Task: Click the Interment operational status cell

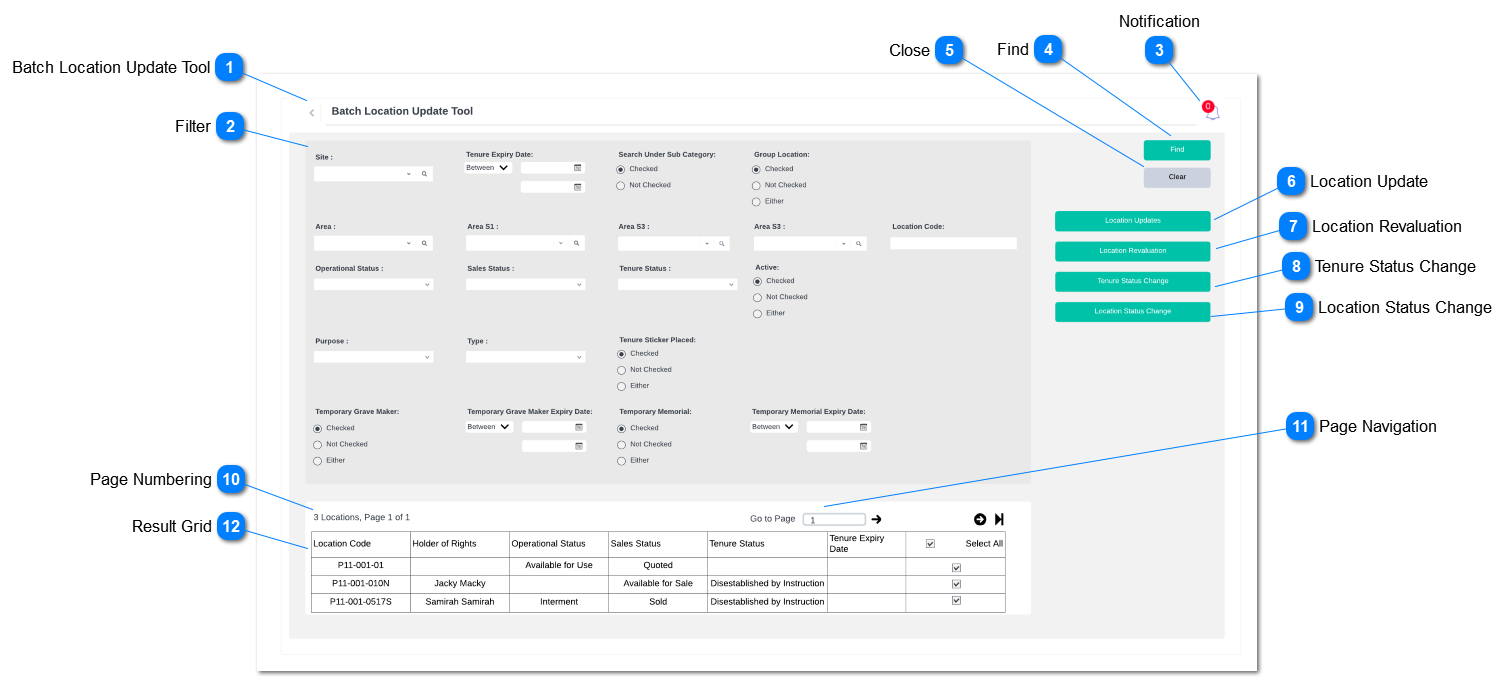Action: pos(559,602)
